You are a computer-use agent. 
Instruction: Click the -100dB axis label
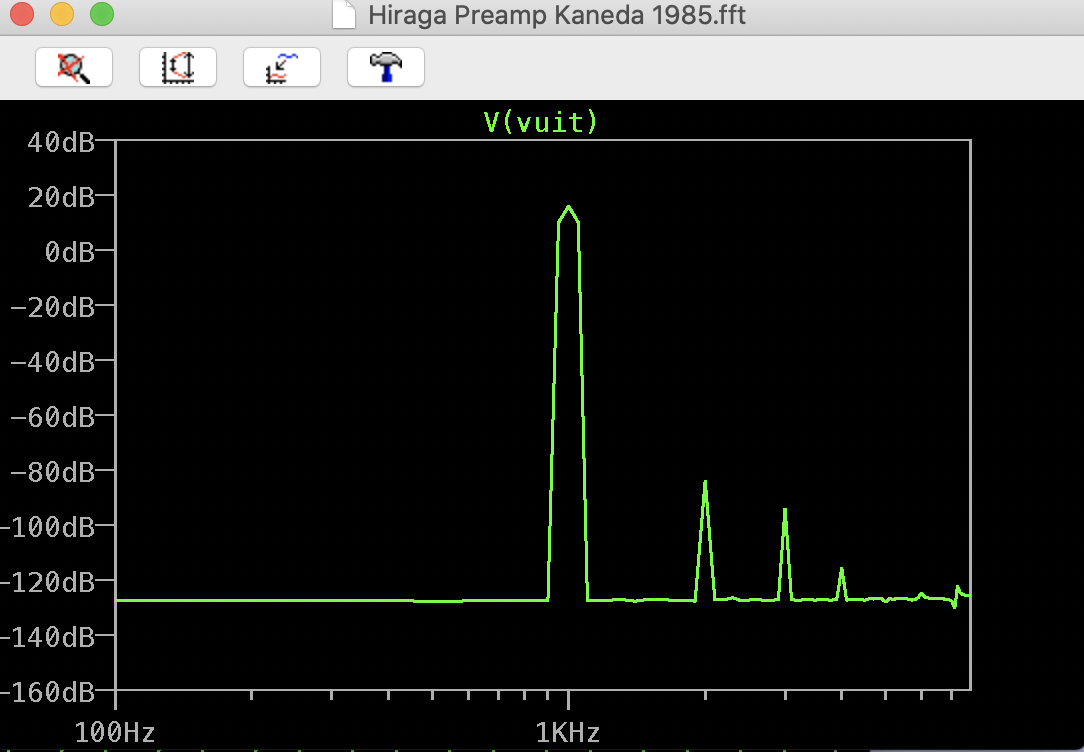click(48, 527)
